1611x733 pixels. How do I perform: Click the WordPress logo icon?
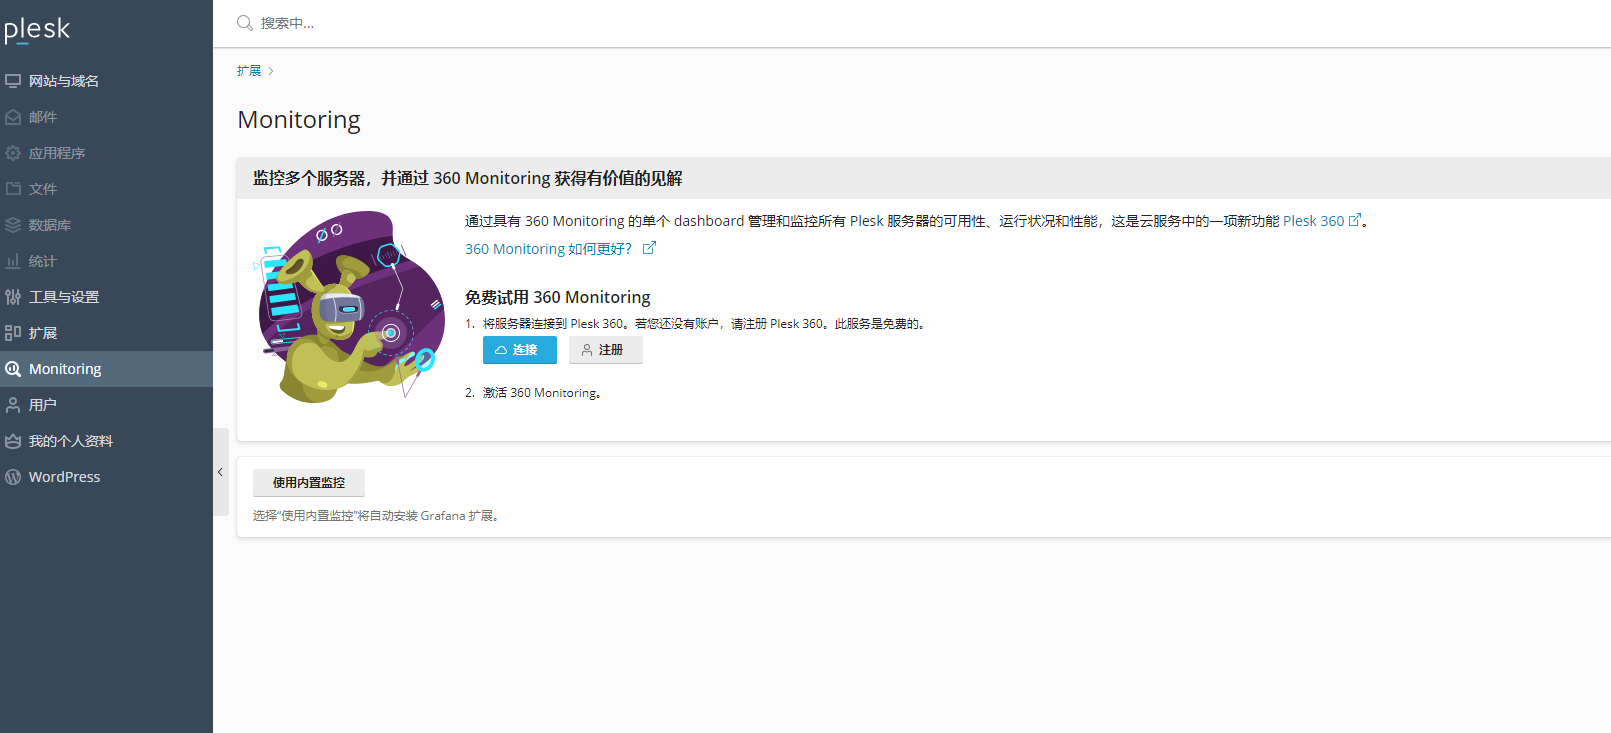[x=13, y=477]
